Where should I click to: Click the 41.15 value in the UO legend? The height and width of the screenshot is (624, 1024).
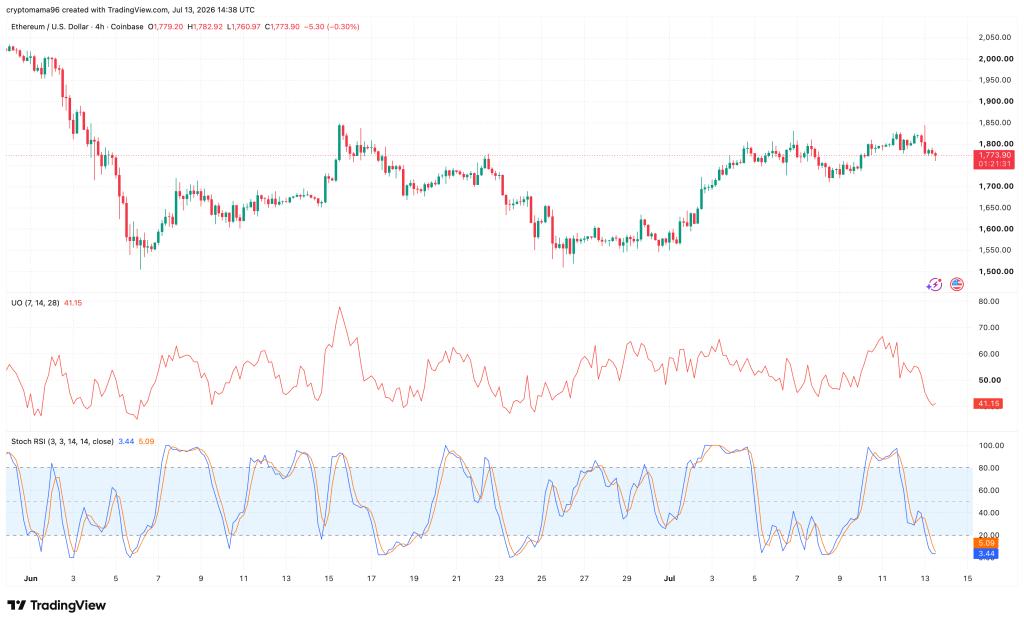73,303
